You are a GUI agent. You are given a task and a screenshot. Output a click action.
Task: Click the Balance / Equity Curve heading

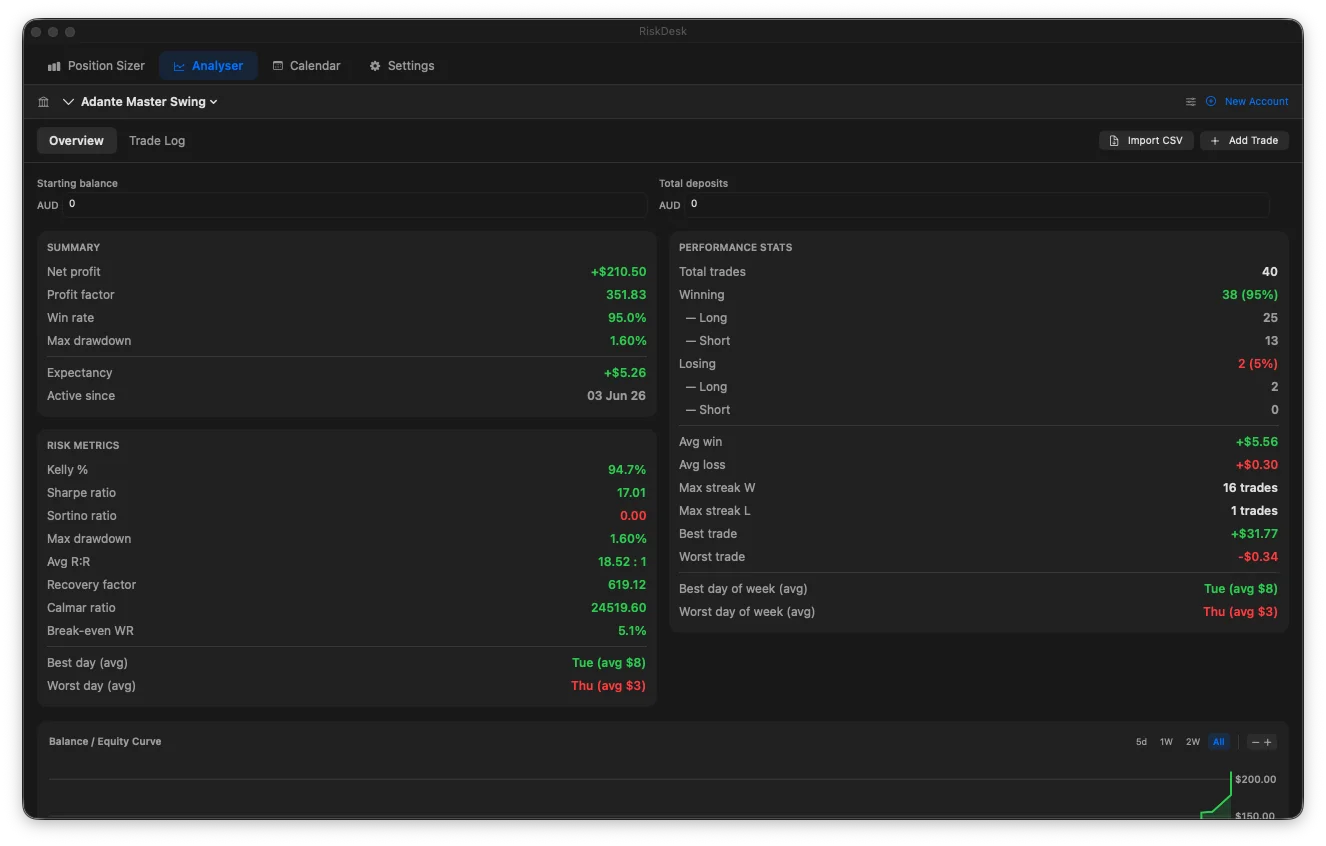105,742
